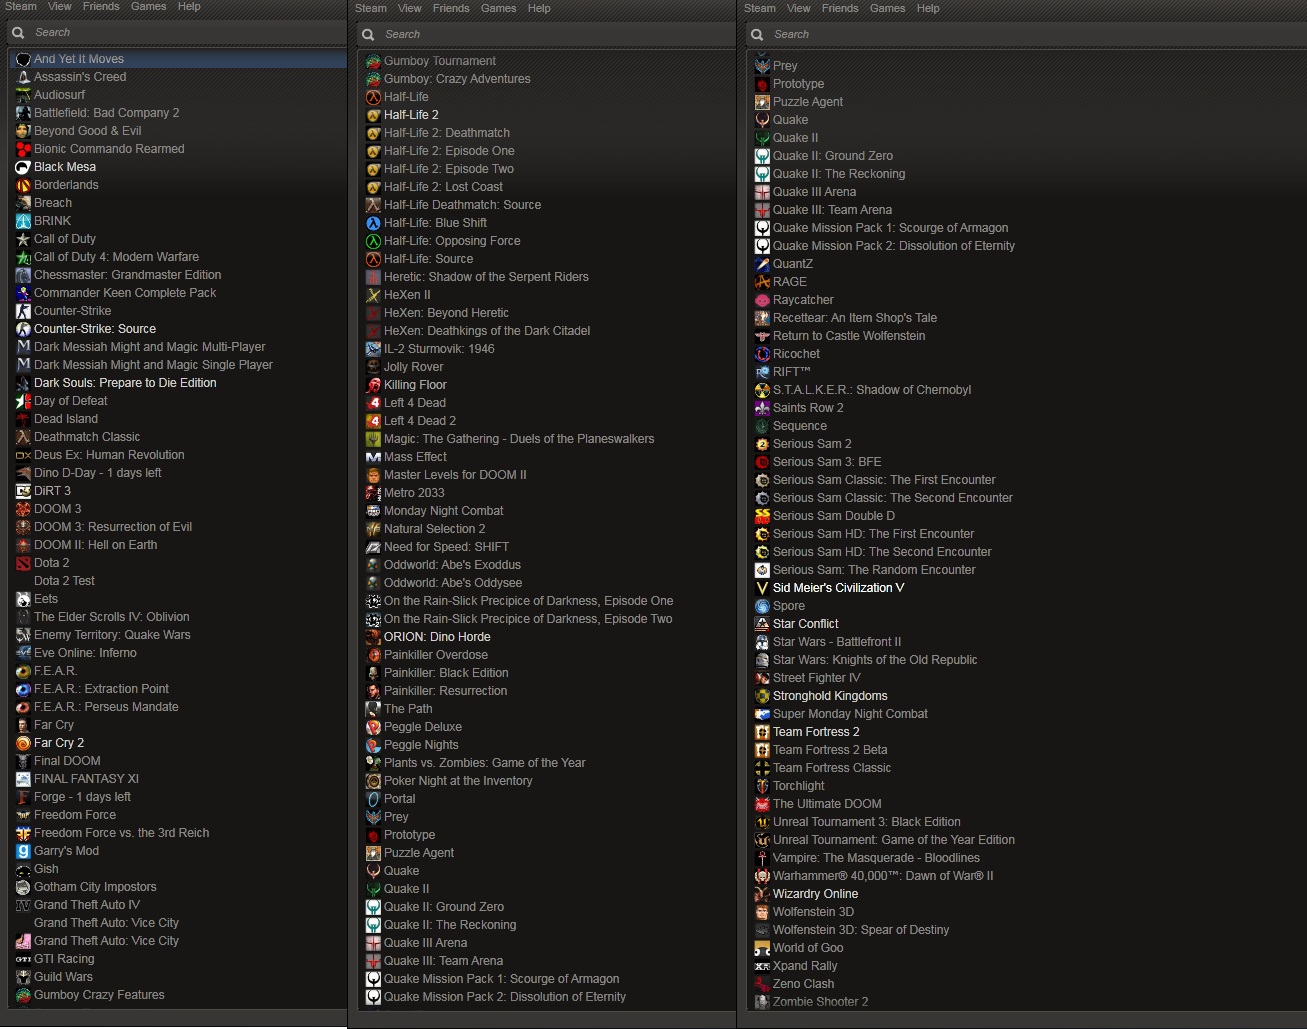Open the View menu in the left window
Screen dimensions: 1307x1029
[60, 6]
